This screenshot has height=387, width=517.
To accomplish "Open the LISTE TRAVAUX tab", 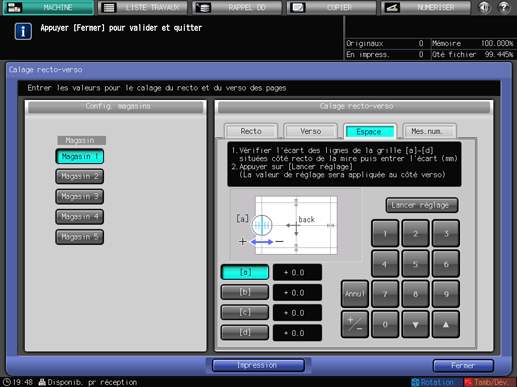I will point(143,7).
